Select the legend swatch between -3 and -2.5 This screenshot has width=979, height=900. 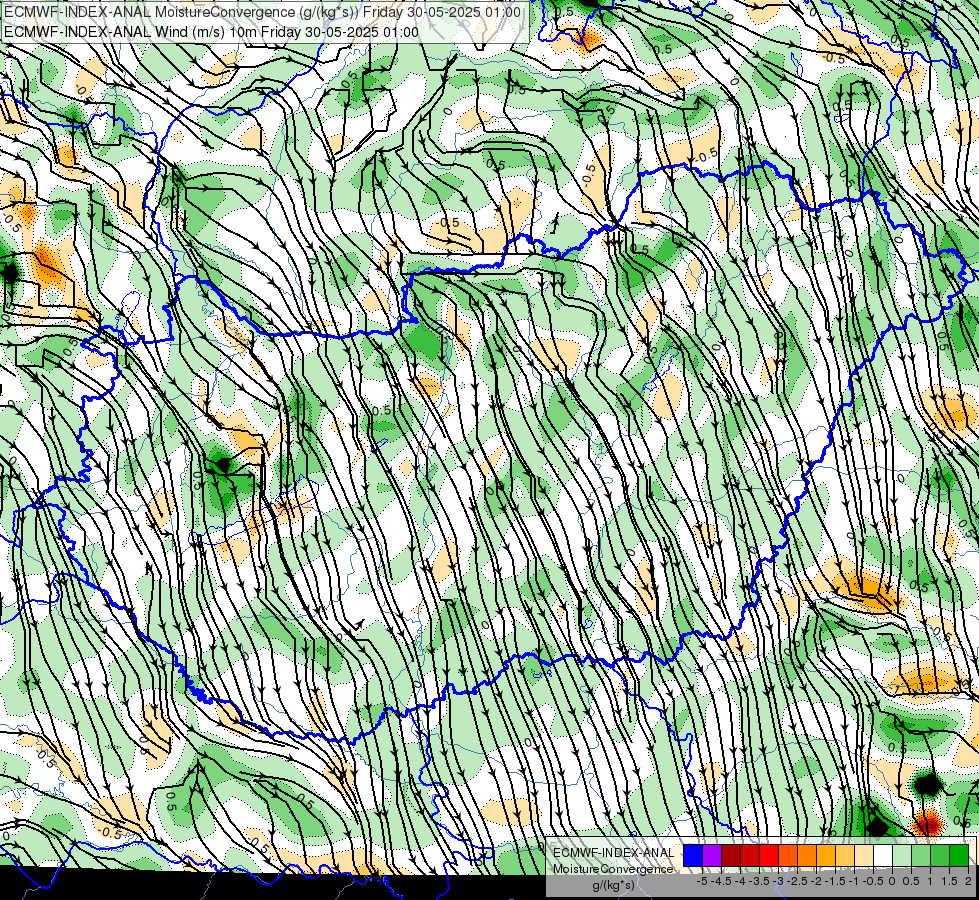pyautogui.click(x=788, y=855)
